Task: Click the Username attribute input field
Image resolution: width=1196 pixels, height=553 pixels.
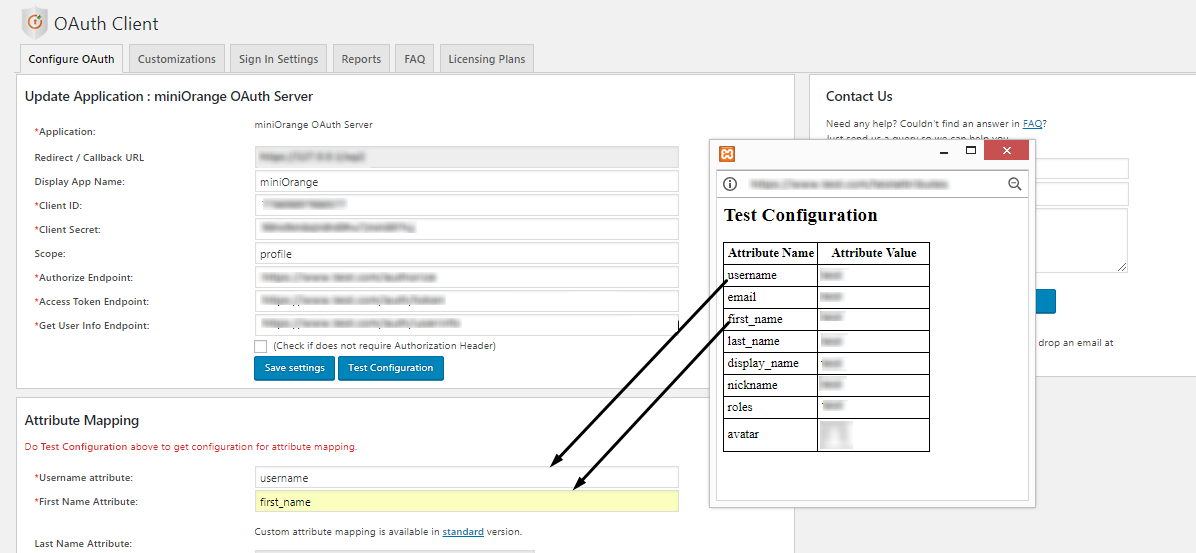Action: click(466, 477)
